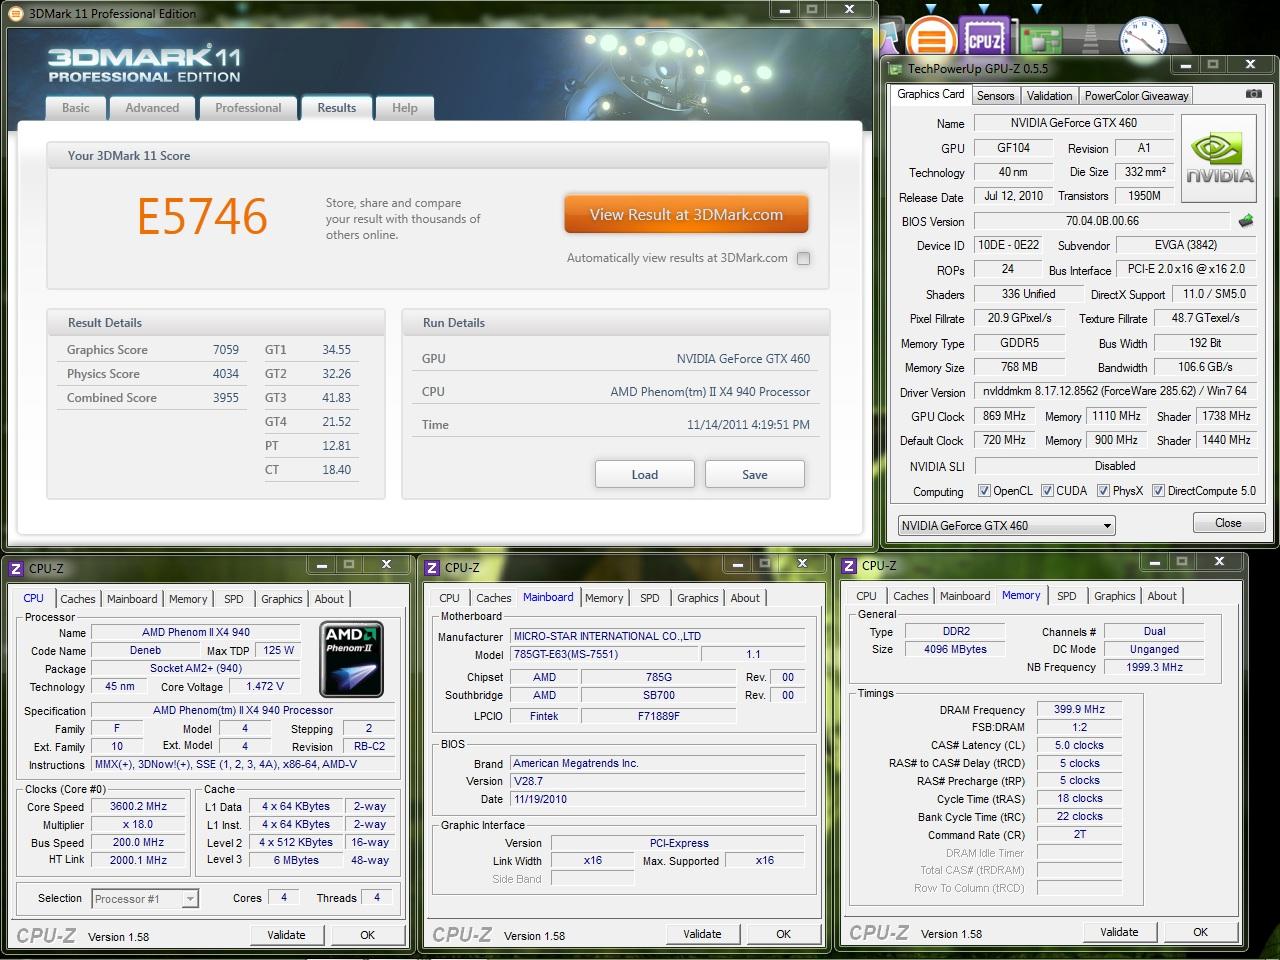Take a GPU-Z screenshot with the camera icon

pyautogui.click(x=1254, y=94)
